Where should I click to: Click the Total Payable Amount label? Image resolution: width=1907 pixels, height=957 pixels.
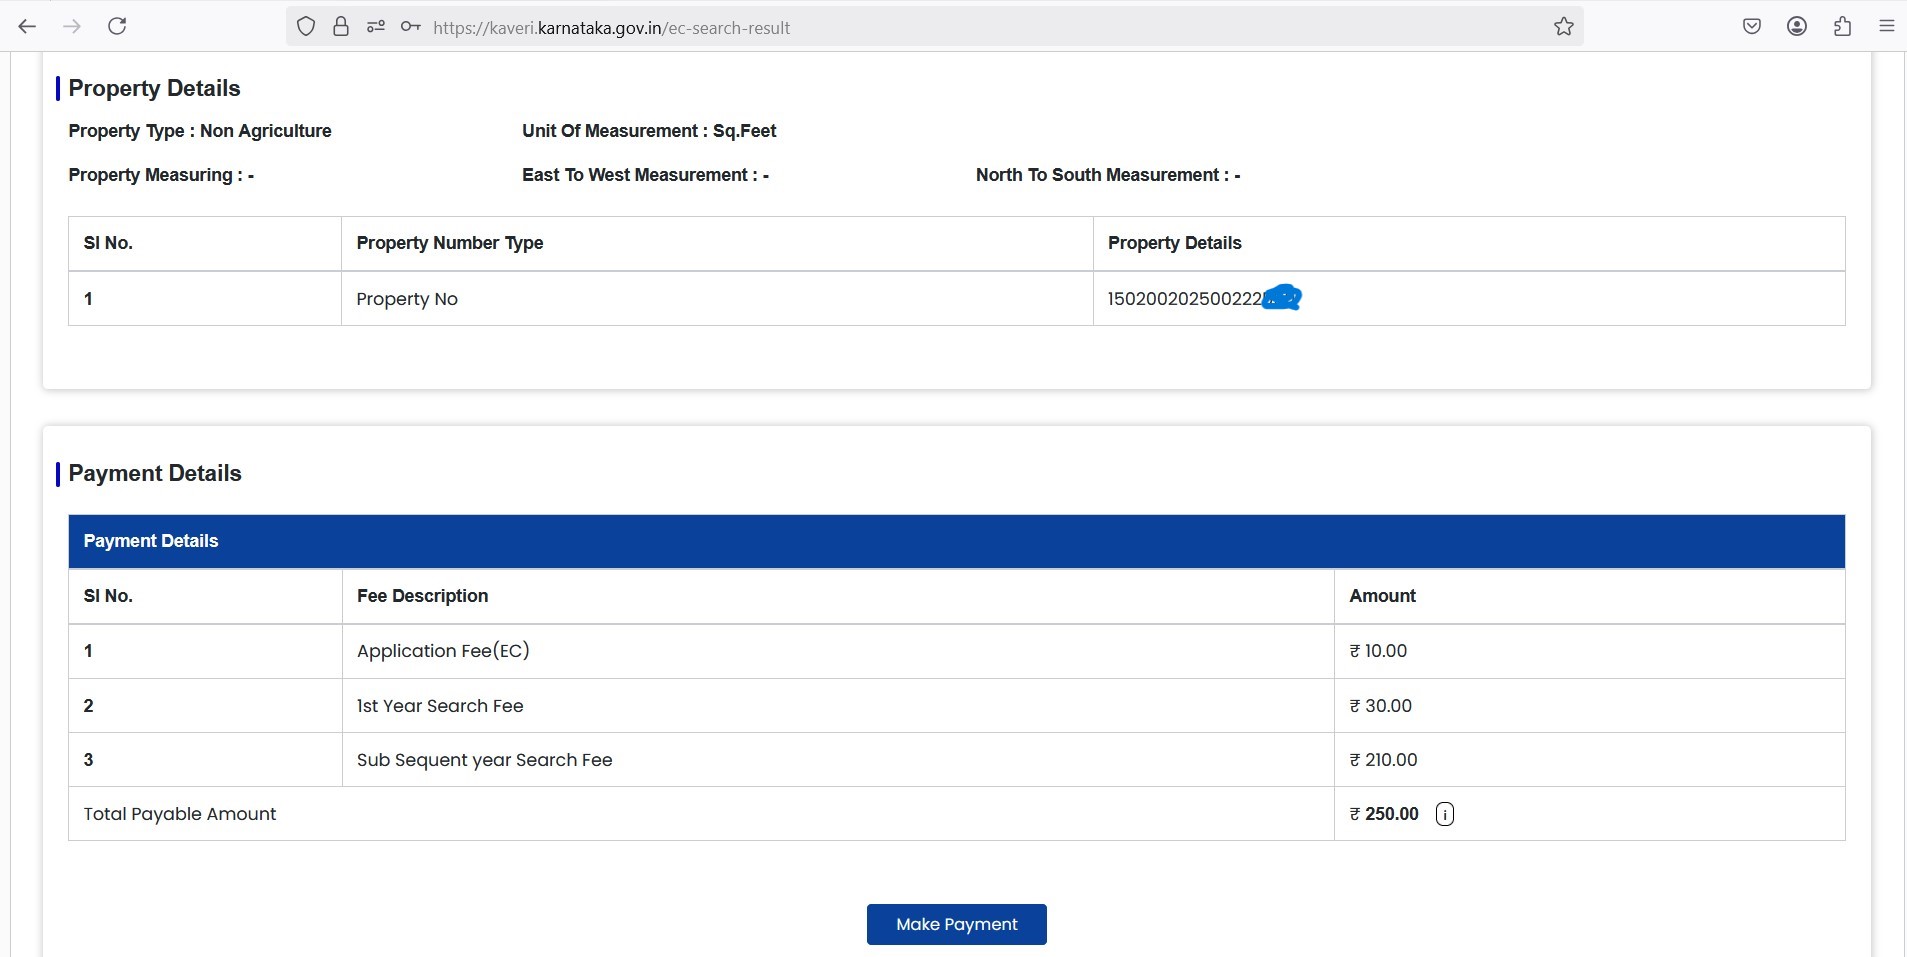tap(180, 814)
